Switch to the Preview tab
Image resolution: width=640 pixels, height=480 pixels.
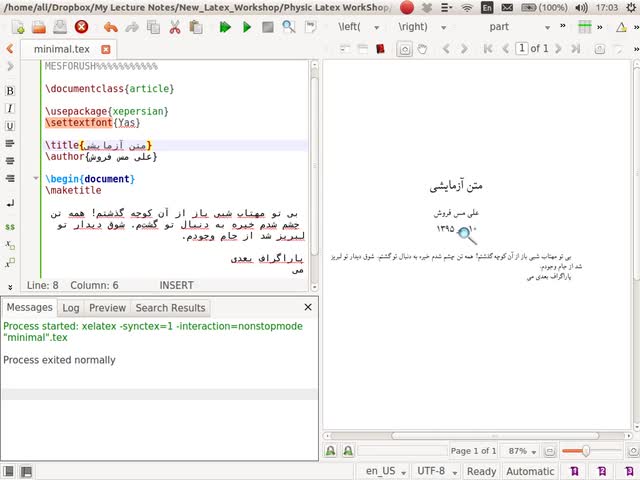coord(107,308)
